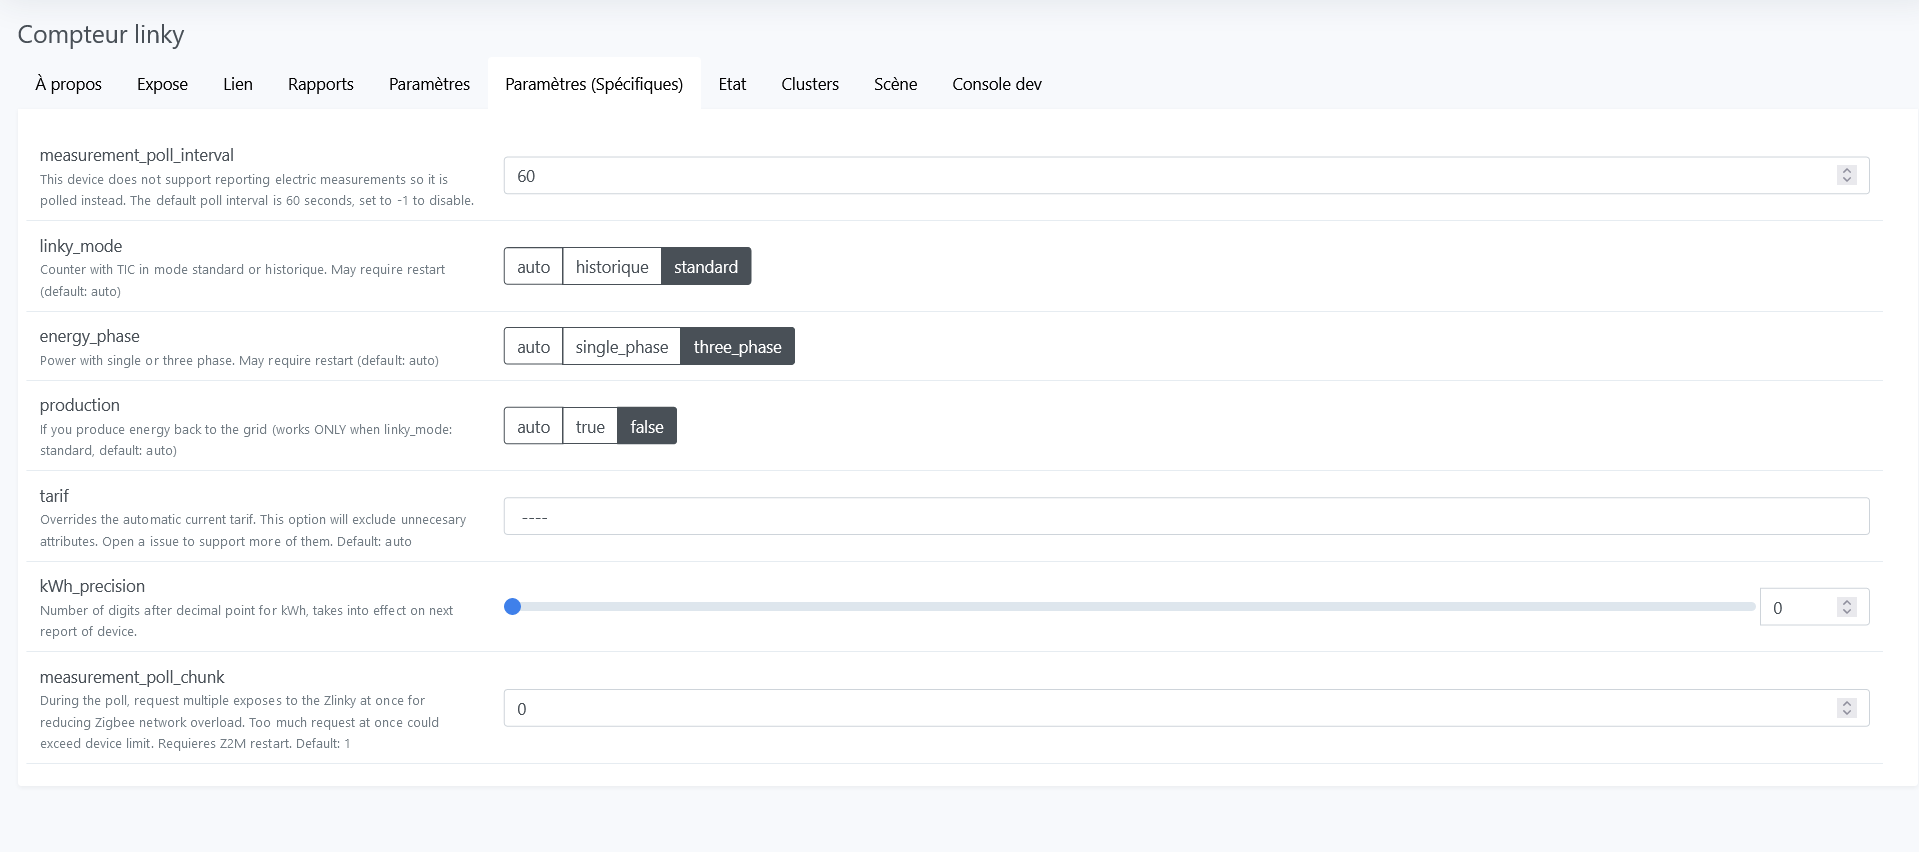Go to the Rapports tab
The image size is (1919, 852).
[x=320, y=84]
